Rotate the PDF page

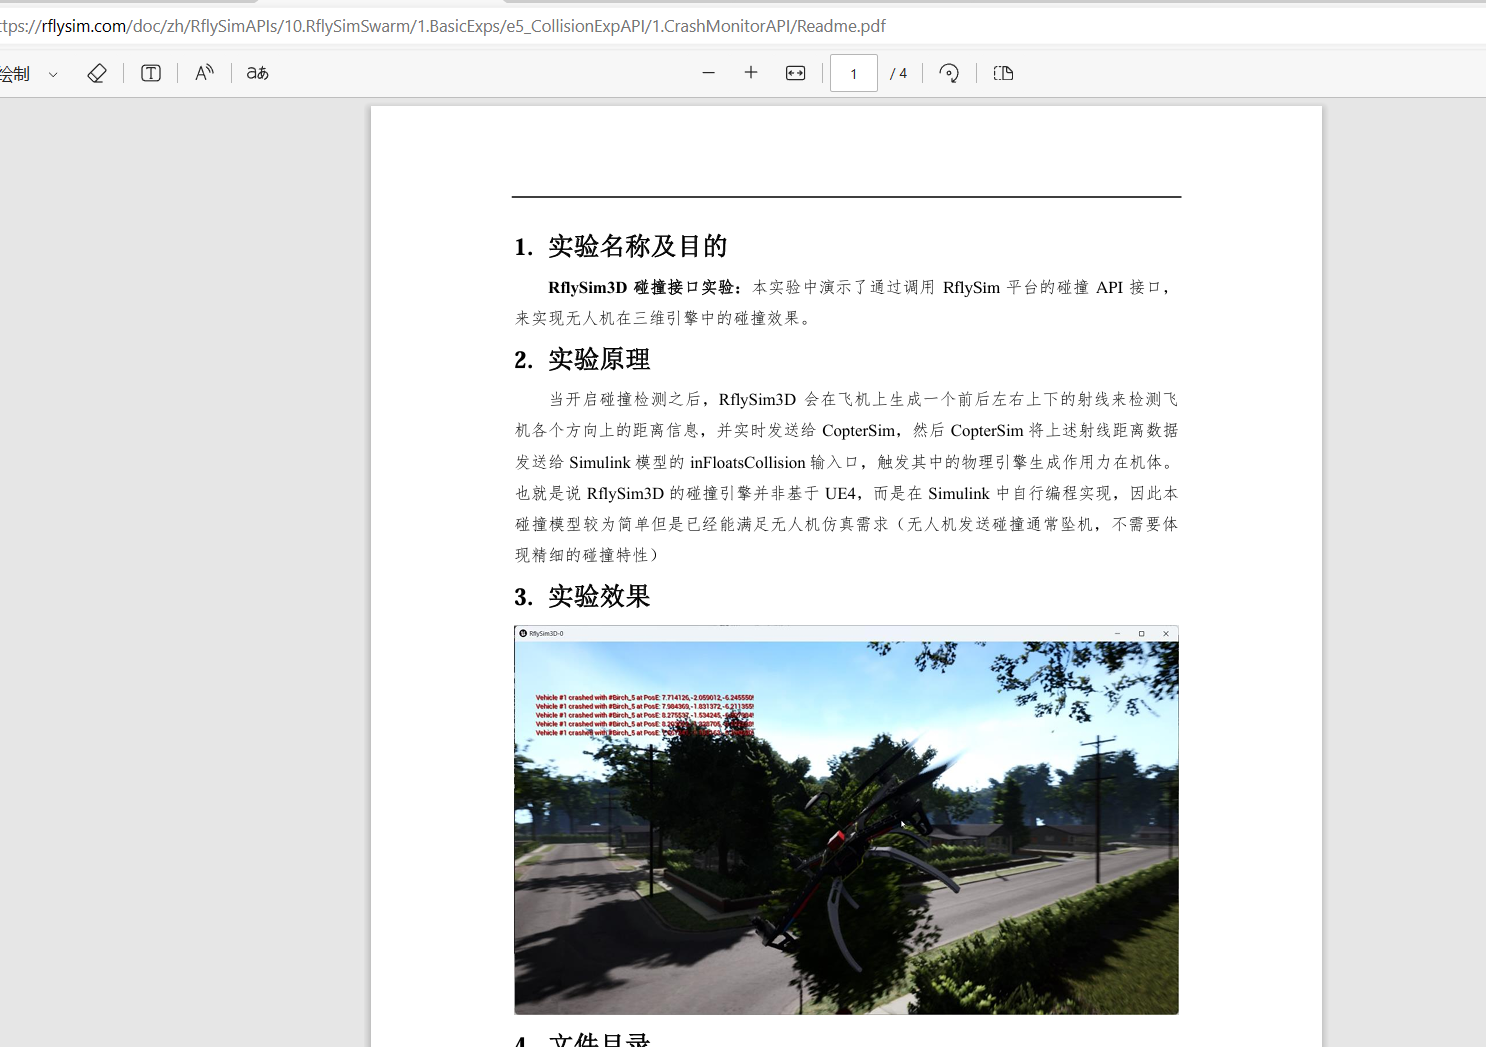(949, 73)
